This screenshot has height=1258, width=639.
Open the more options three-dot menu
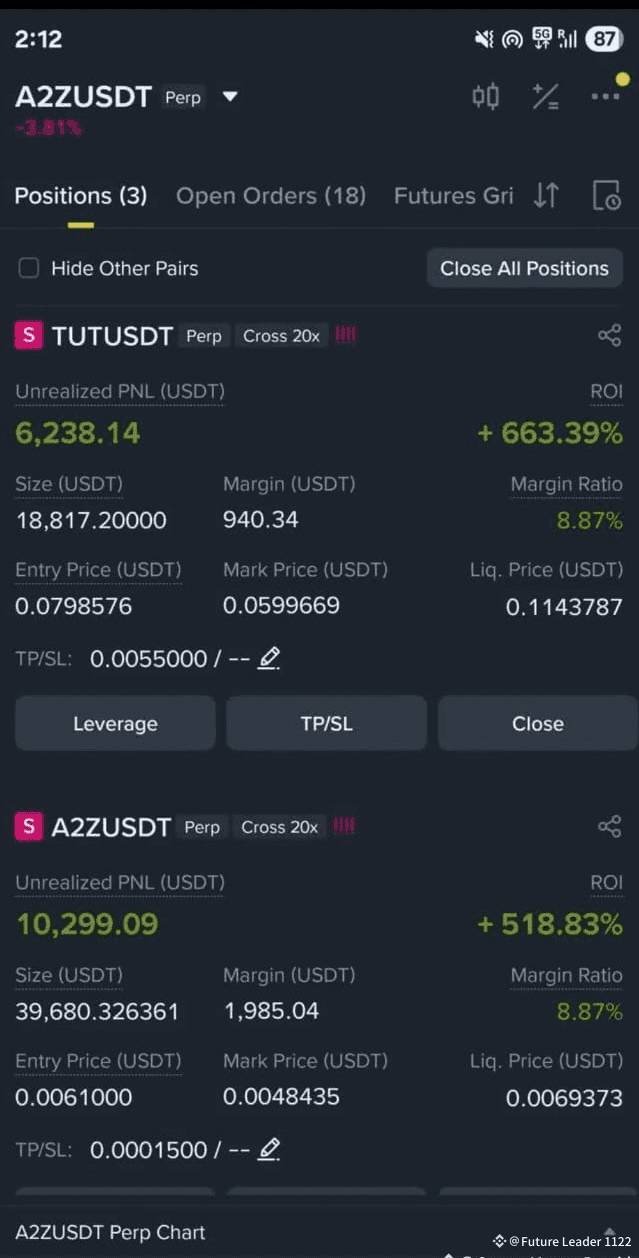tap(607, 96)
